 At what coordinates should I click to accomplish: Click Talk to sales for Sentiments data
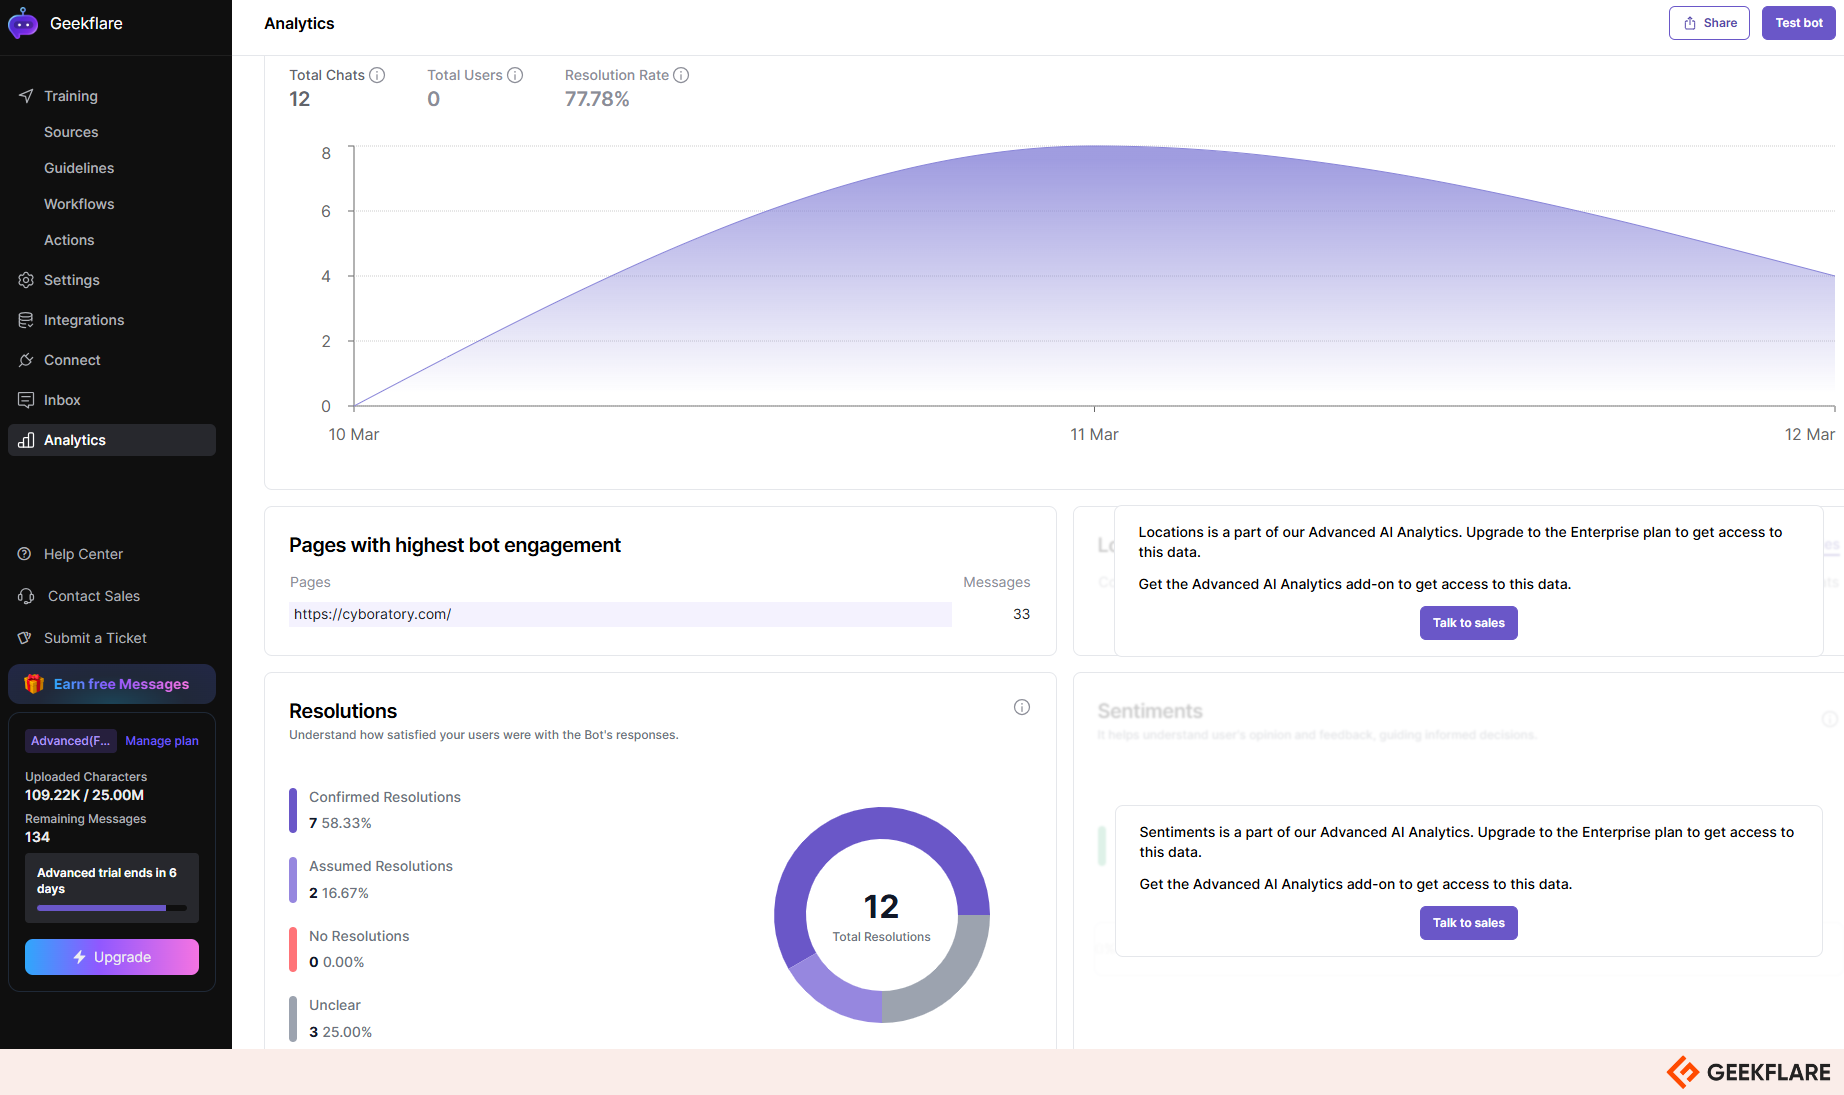(1468, 922)
